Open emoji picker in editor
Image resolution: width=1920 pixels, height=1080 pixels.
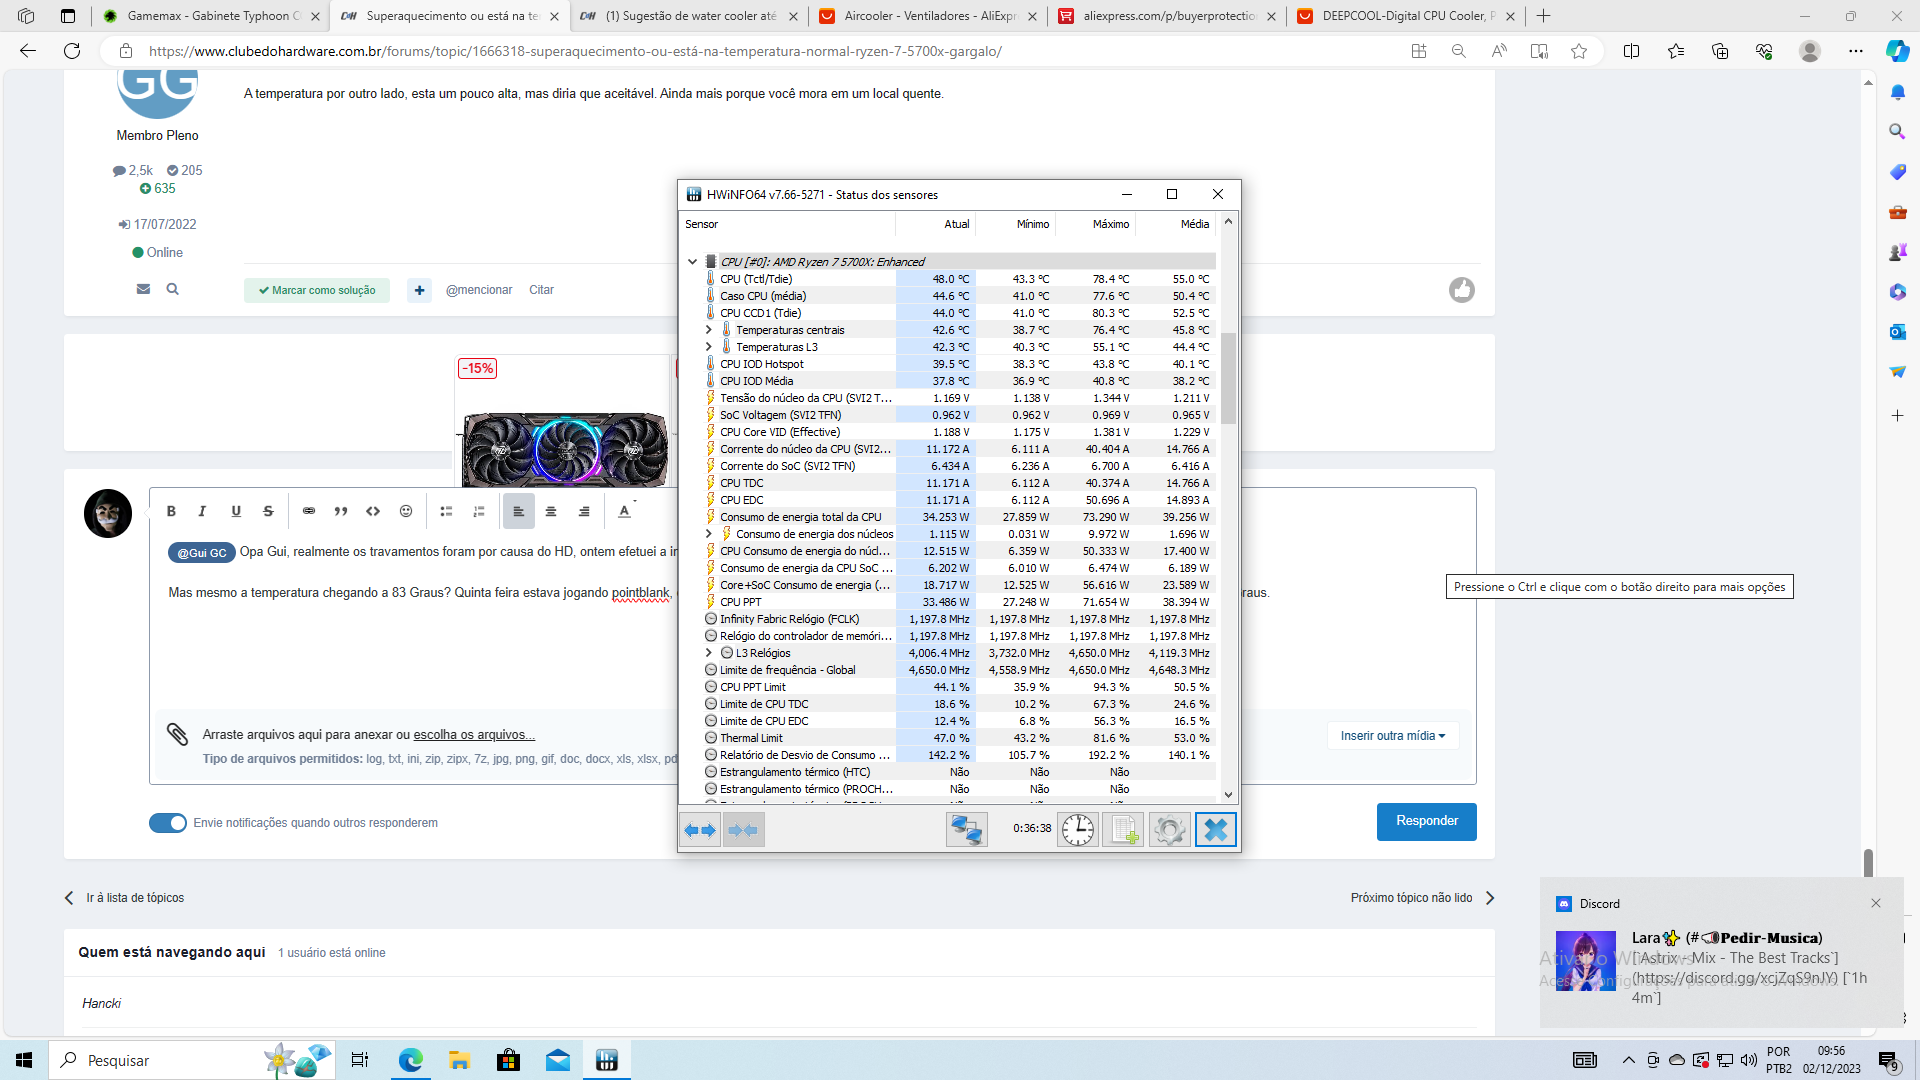tap(406, 511)
